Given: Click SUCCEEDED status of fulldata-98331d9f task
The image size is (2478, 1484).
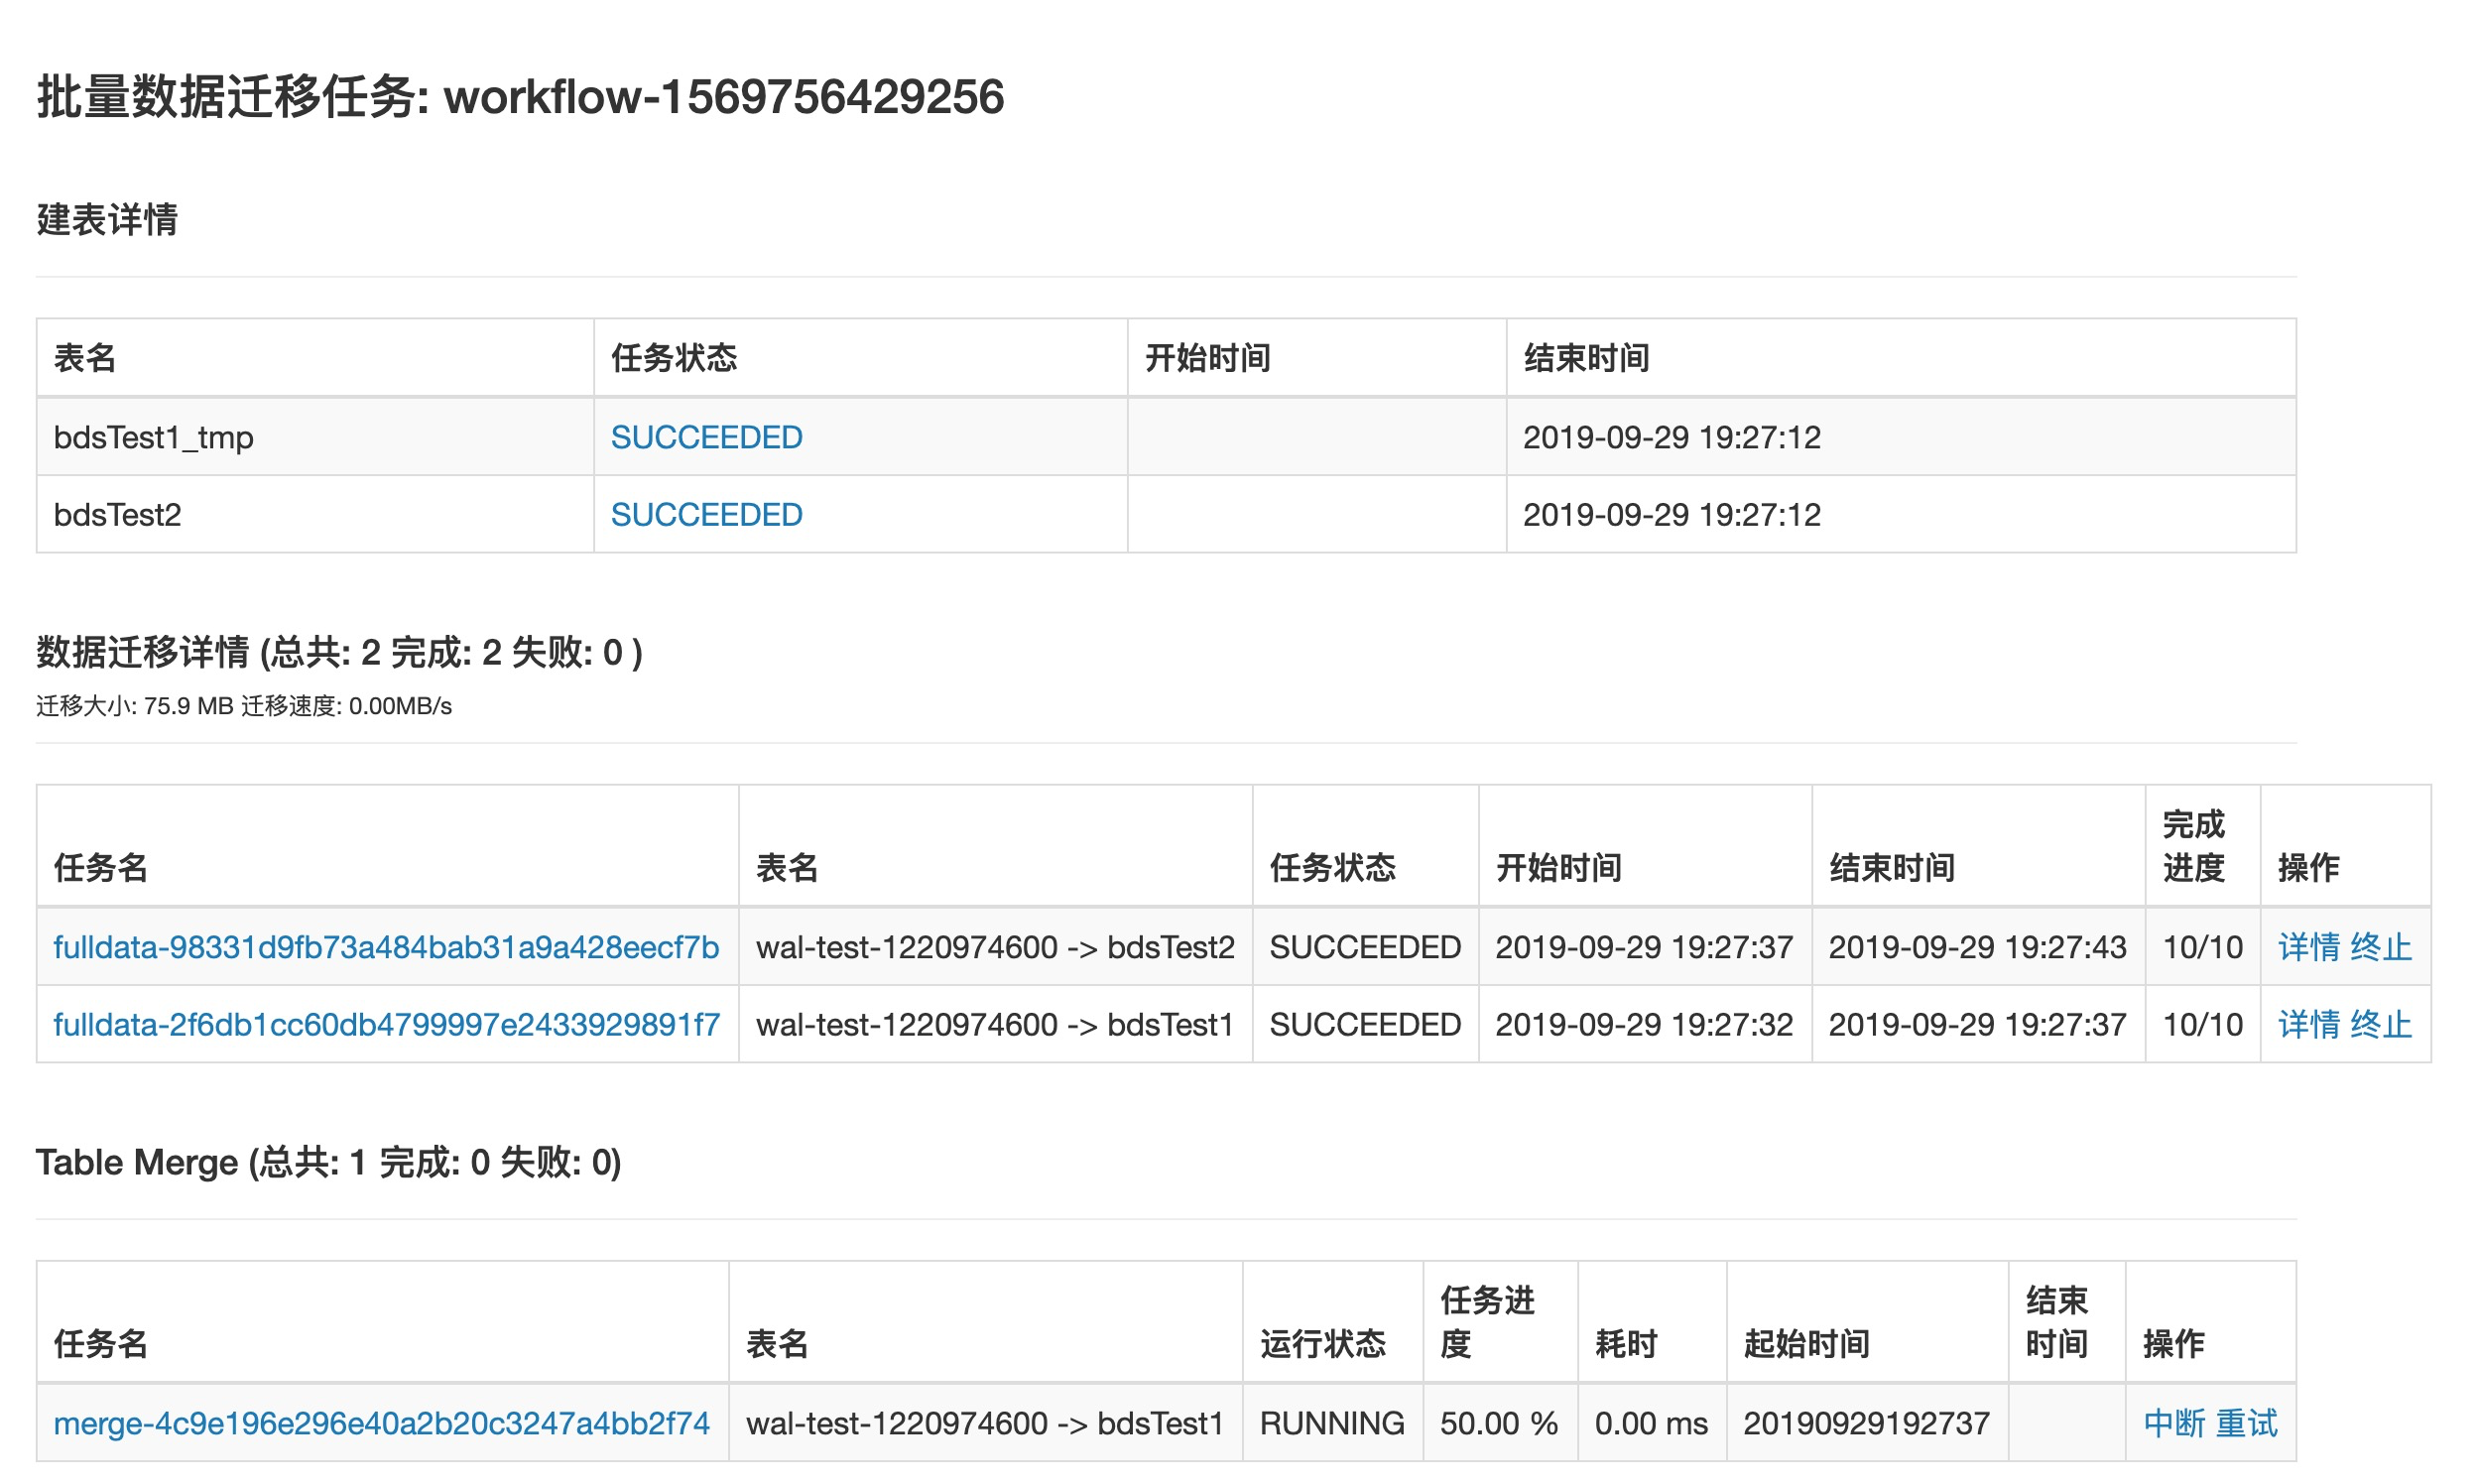Looking at the screenshot, I should (1365, 946).
